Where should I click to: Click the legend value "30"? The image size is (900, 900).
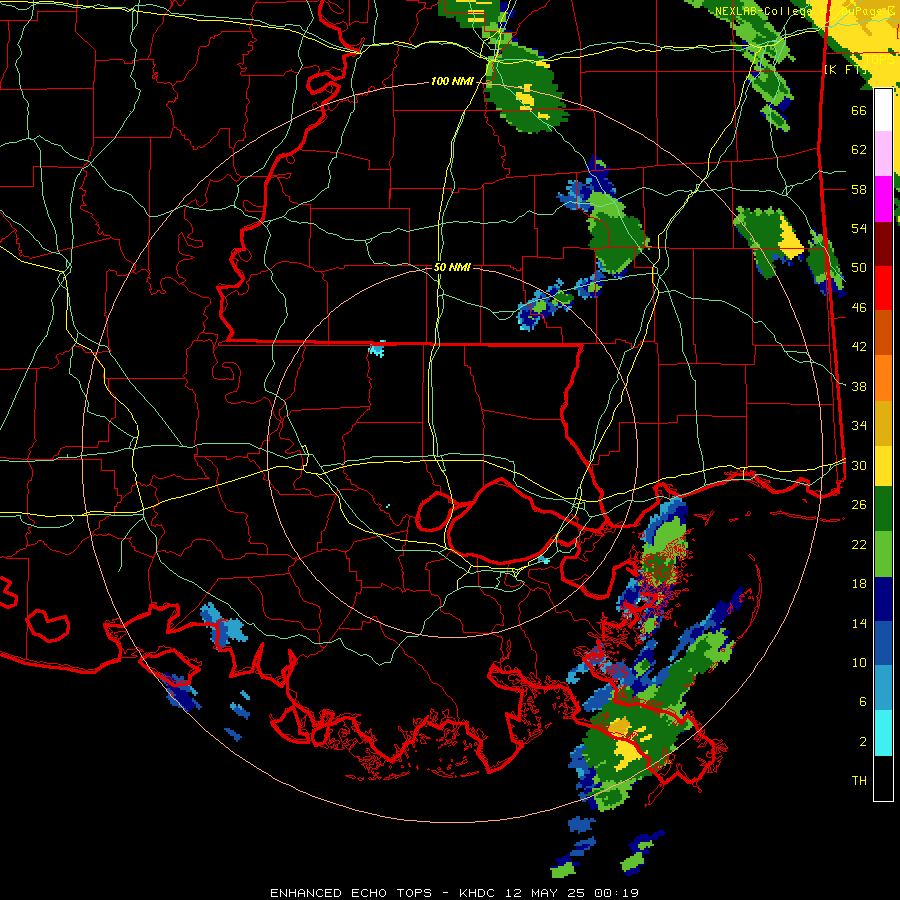point(859,465)
